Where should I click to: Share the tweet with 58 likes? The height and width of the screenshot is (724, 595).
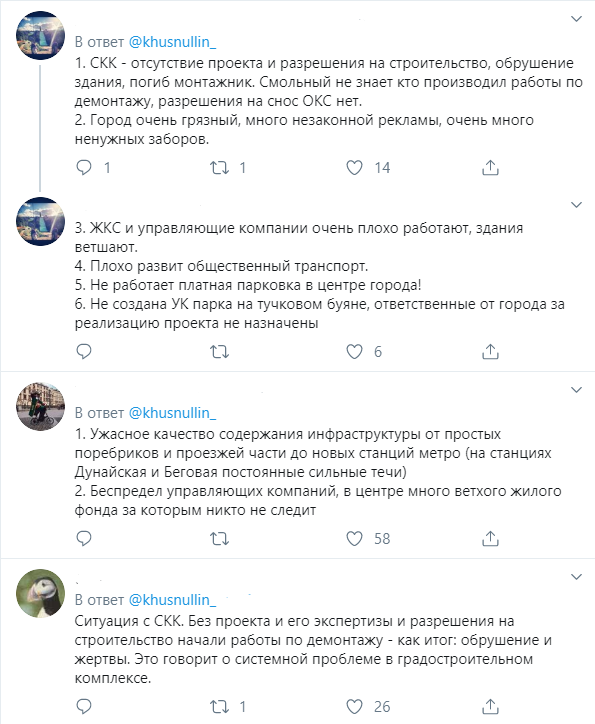click(490, 538)
